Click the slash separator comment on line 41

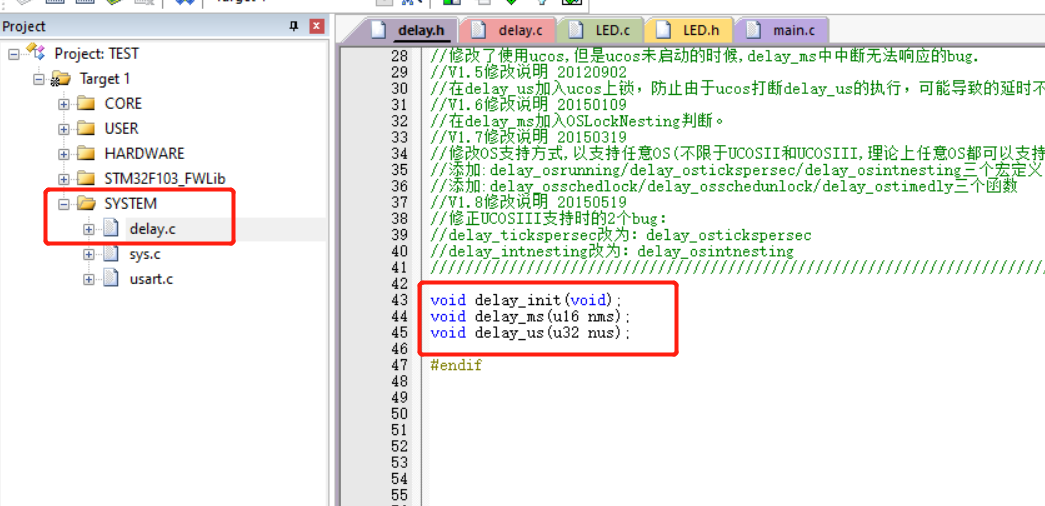[737, 267]
